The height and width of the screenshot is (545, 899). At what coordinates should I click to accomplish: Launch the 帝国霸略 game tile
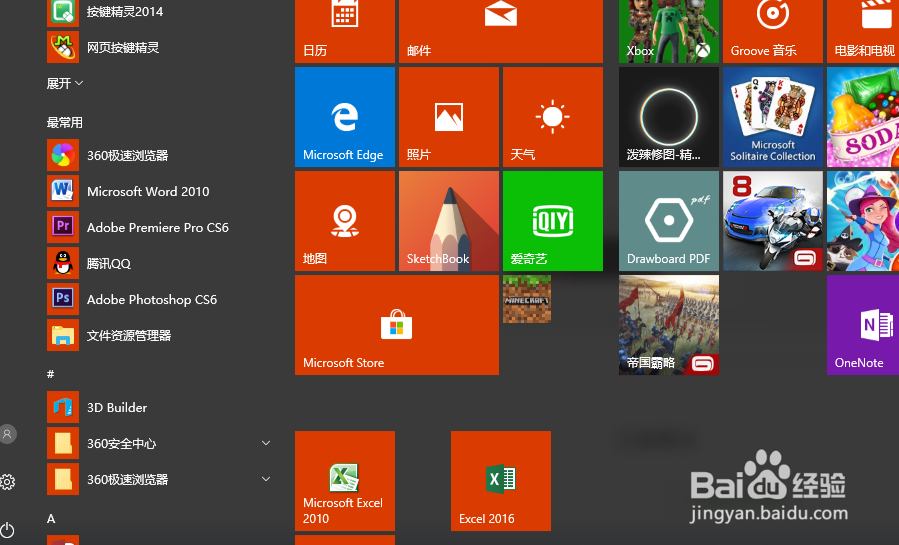[669, 325]
